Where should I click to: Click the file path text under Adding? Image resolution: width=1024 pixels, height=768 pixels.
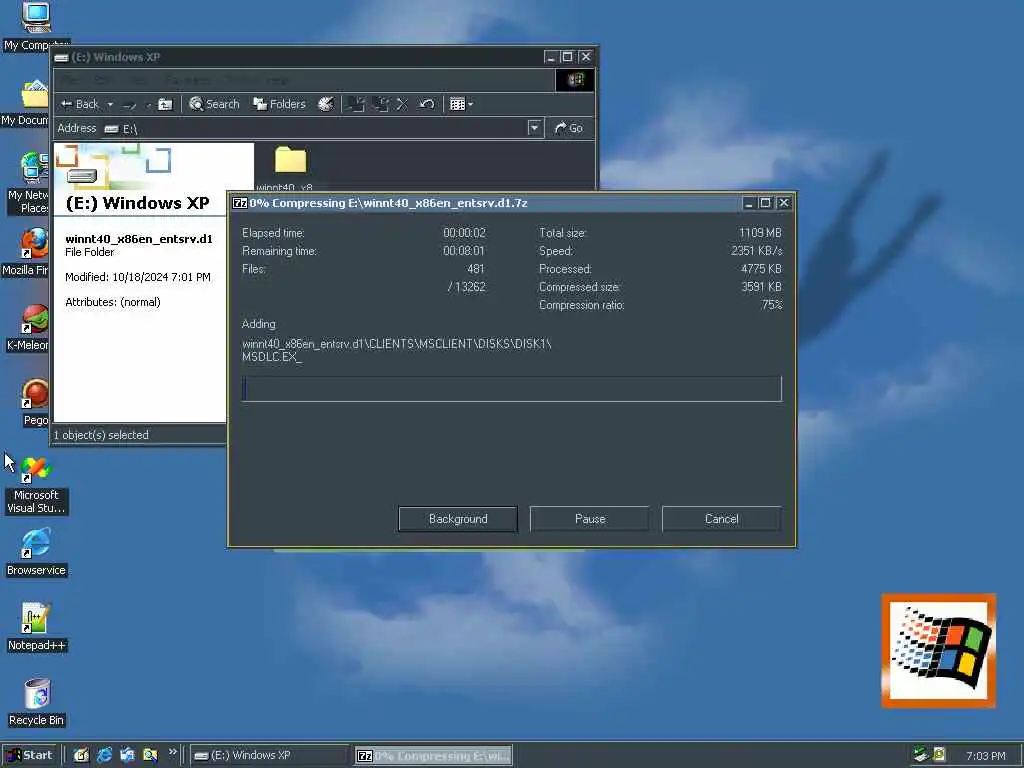point(396,350)
